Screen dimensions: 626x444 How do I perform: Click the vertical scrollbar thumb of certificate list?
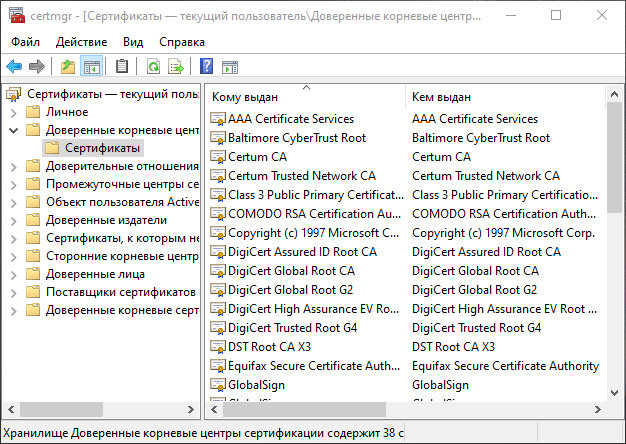[x=614, y=158]
